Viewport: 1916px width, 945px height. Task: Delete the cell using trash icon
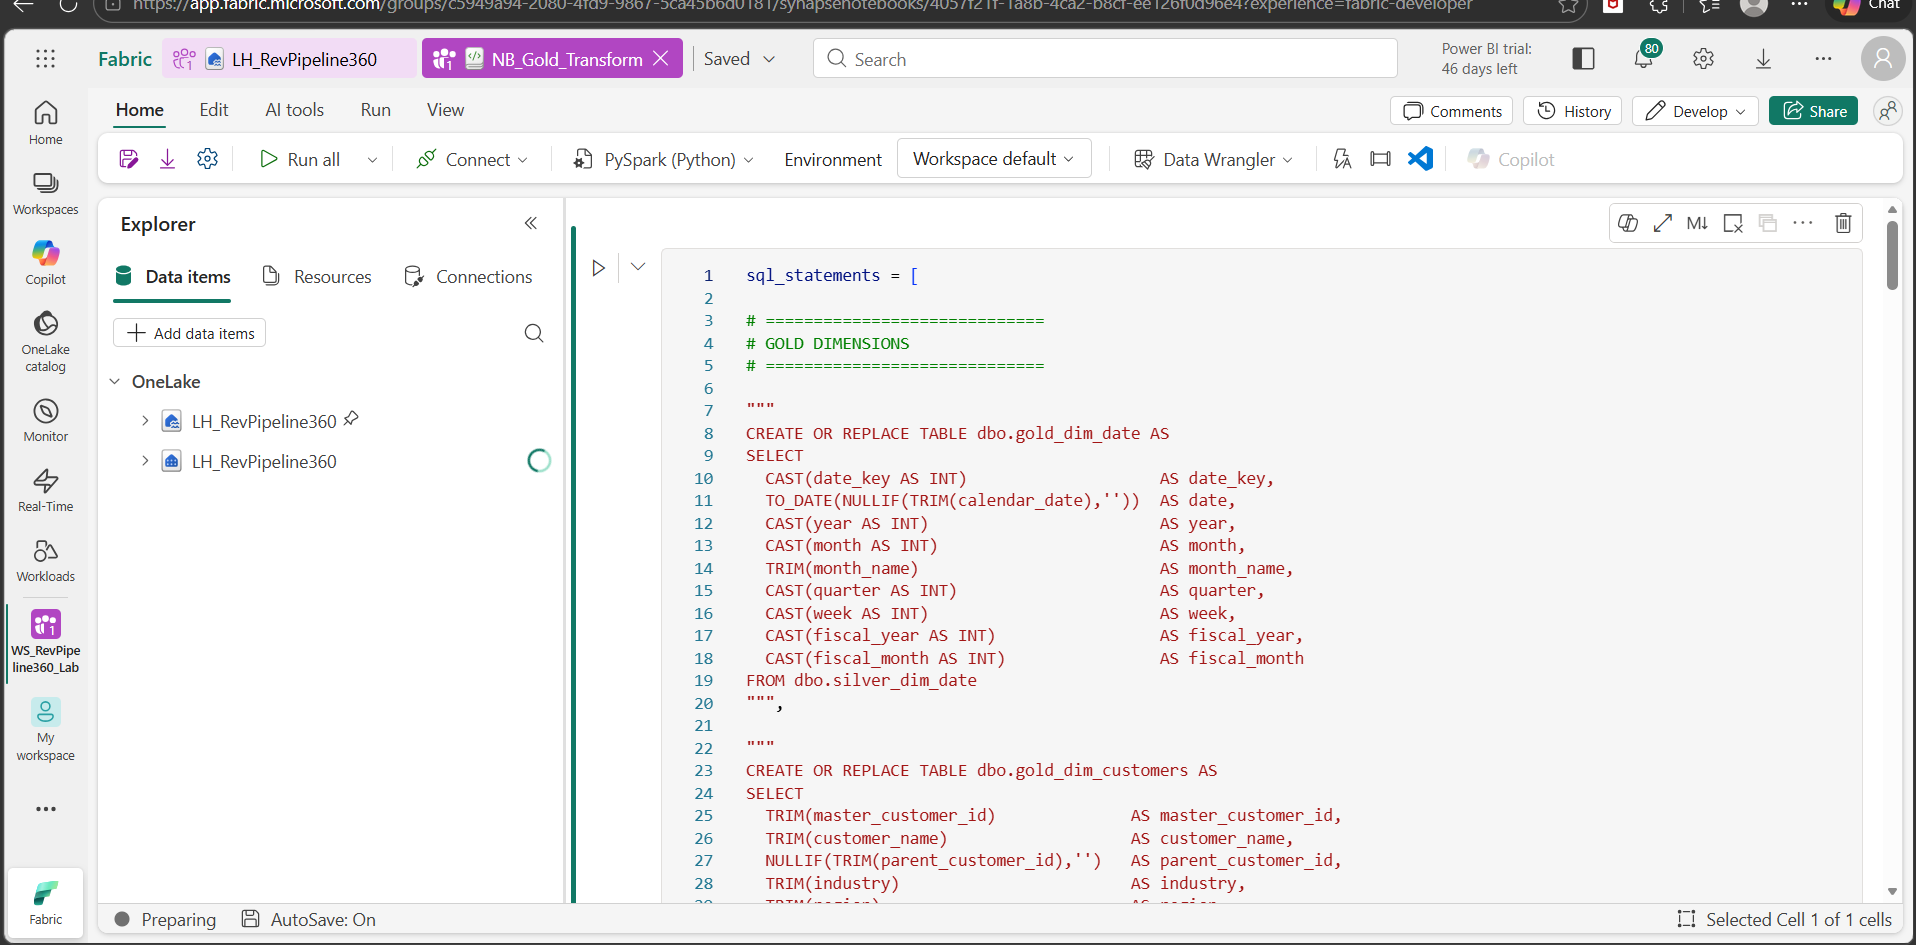1843,223
